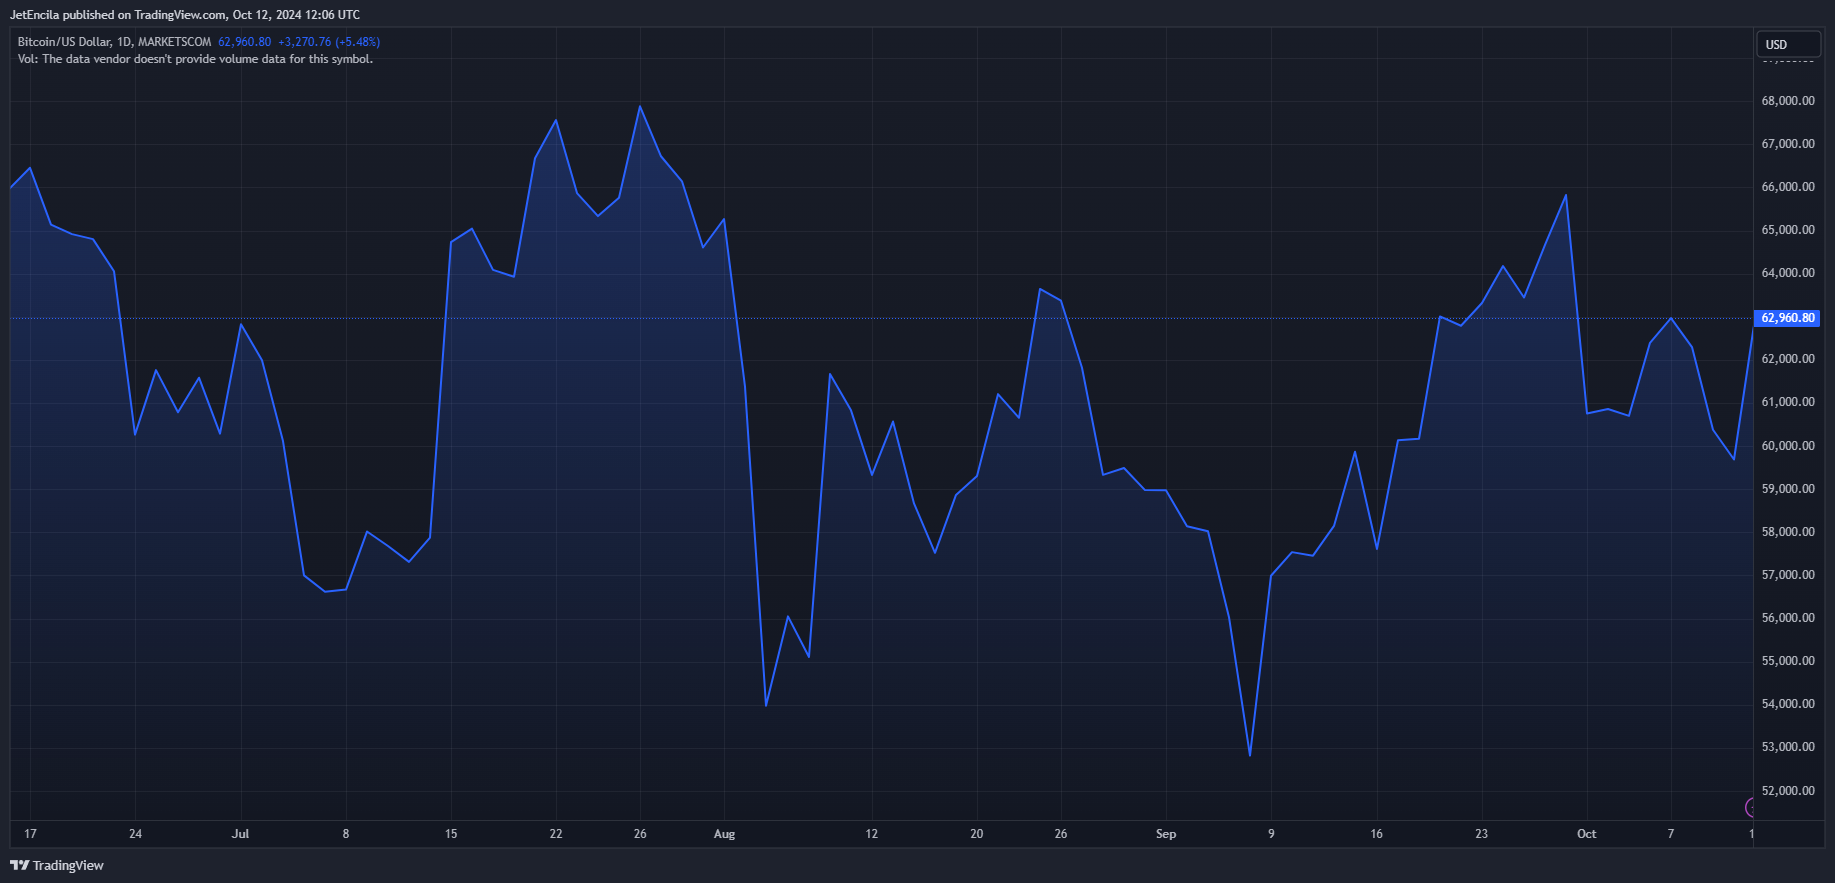The height and width of the screenshot is (883, 1835).
Task: Click the JetEncila published header text
Action: coord(185,15)
